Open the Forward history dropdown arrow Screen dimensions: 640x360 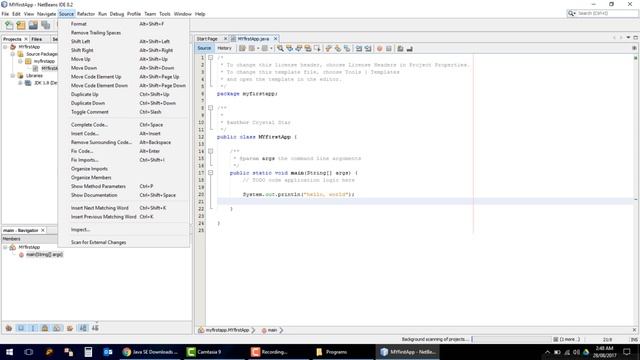pyautogui.click(x=271, y=49)
